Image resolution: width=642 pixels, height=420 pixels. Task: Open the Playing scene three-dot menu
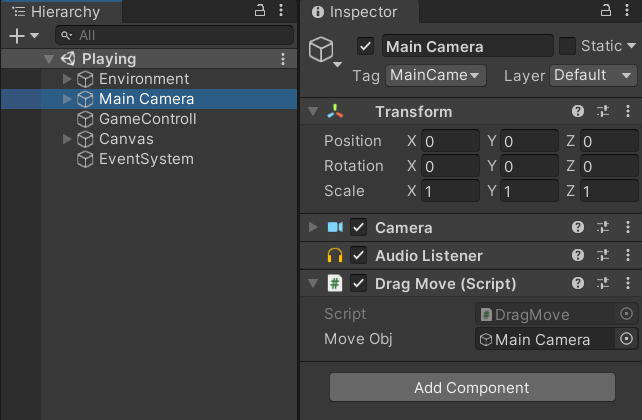[x=283, y=59]
